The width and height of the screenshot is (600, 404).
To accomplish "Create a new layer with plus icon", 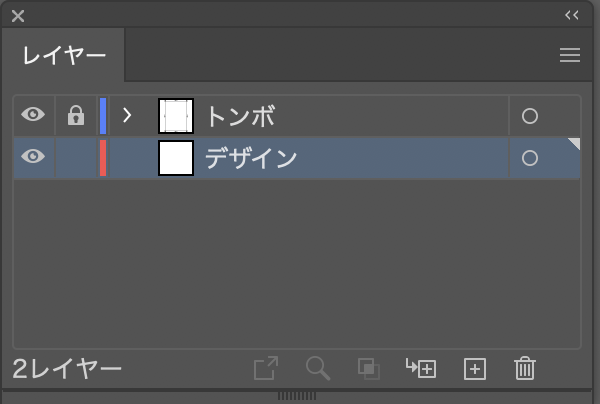I will click(475, 369).
